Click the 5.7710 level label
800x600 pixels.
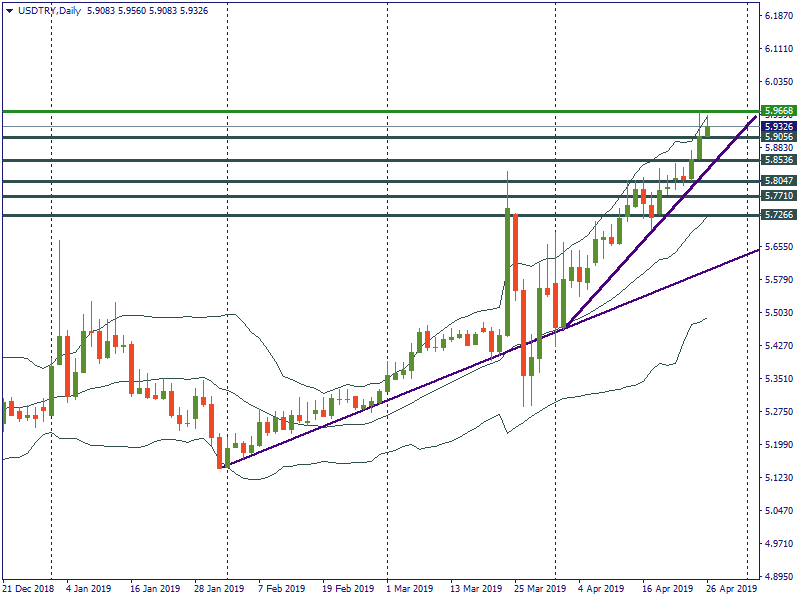[x=778, y=197]
